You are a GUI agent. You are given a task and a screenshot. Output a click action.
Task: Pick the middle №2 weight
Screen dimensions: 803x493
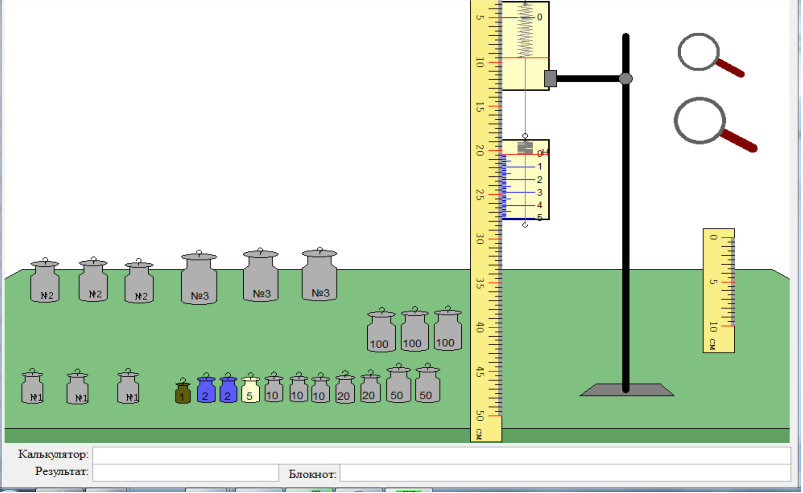(93, 280)
